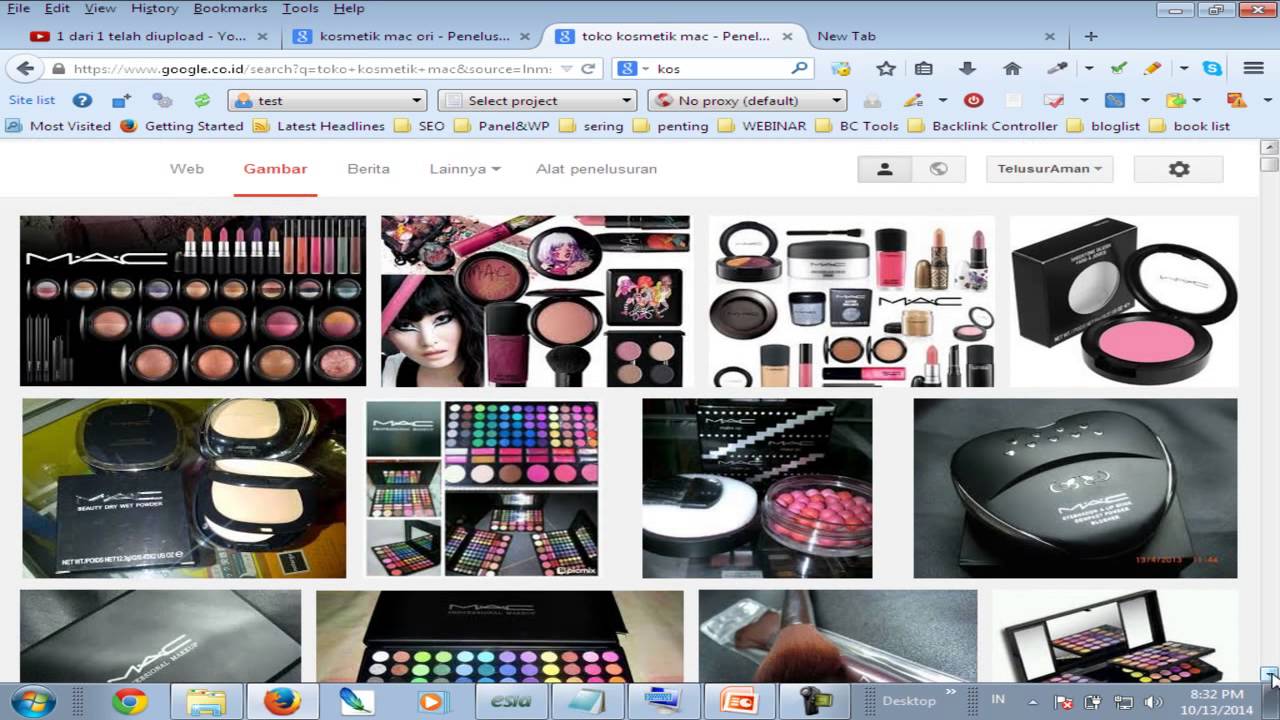
Task: Click the URL address field
Action: click(310, 69)
